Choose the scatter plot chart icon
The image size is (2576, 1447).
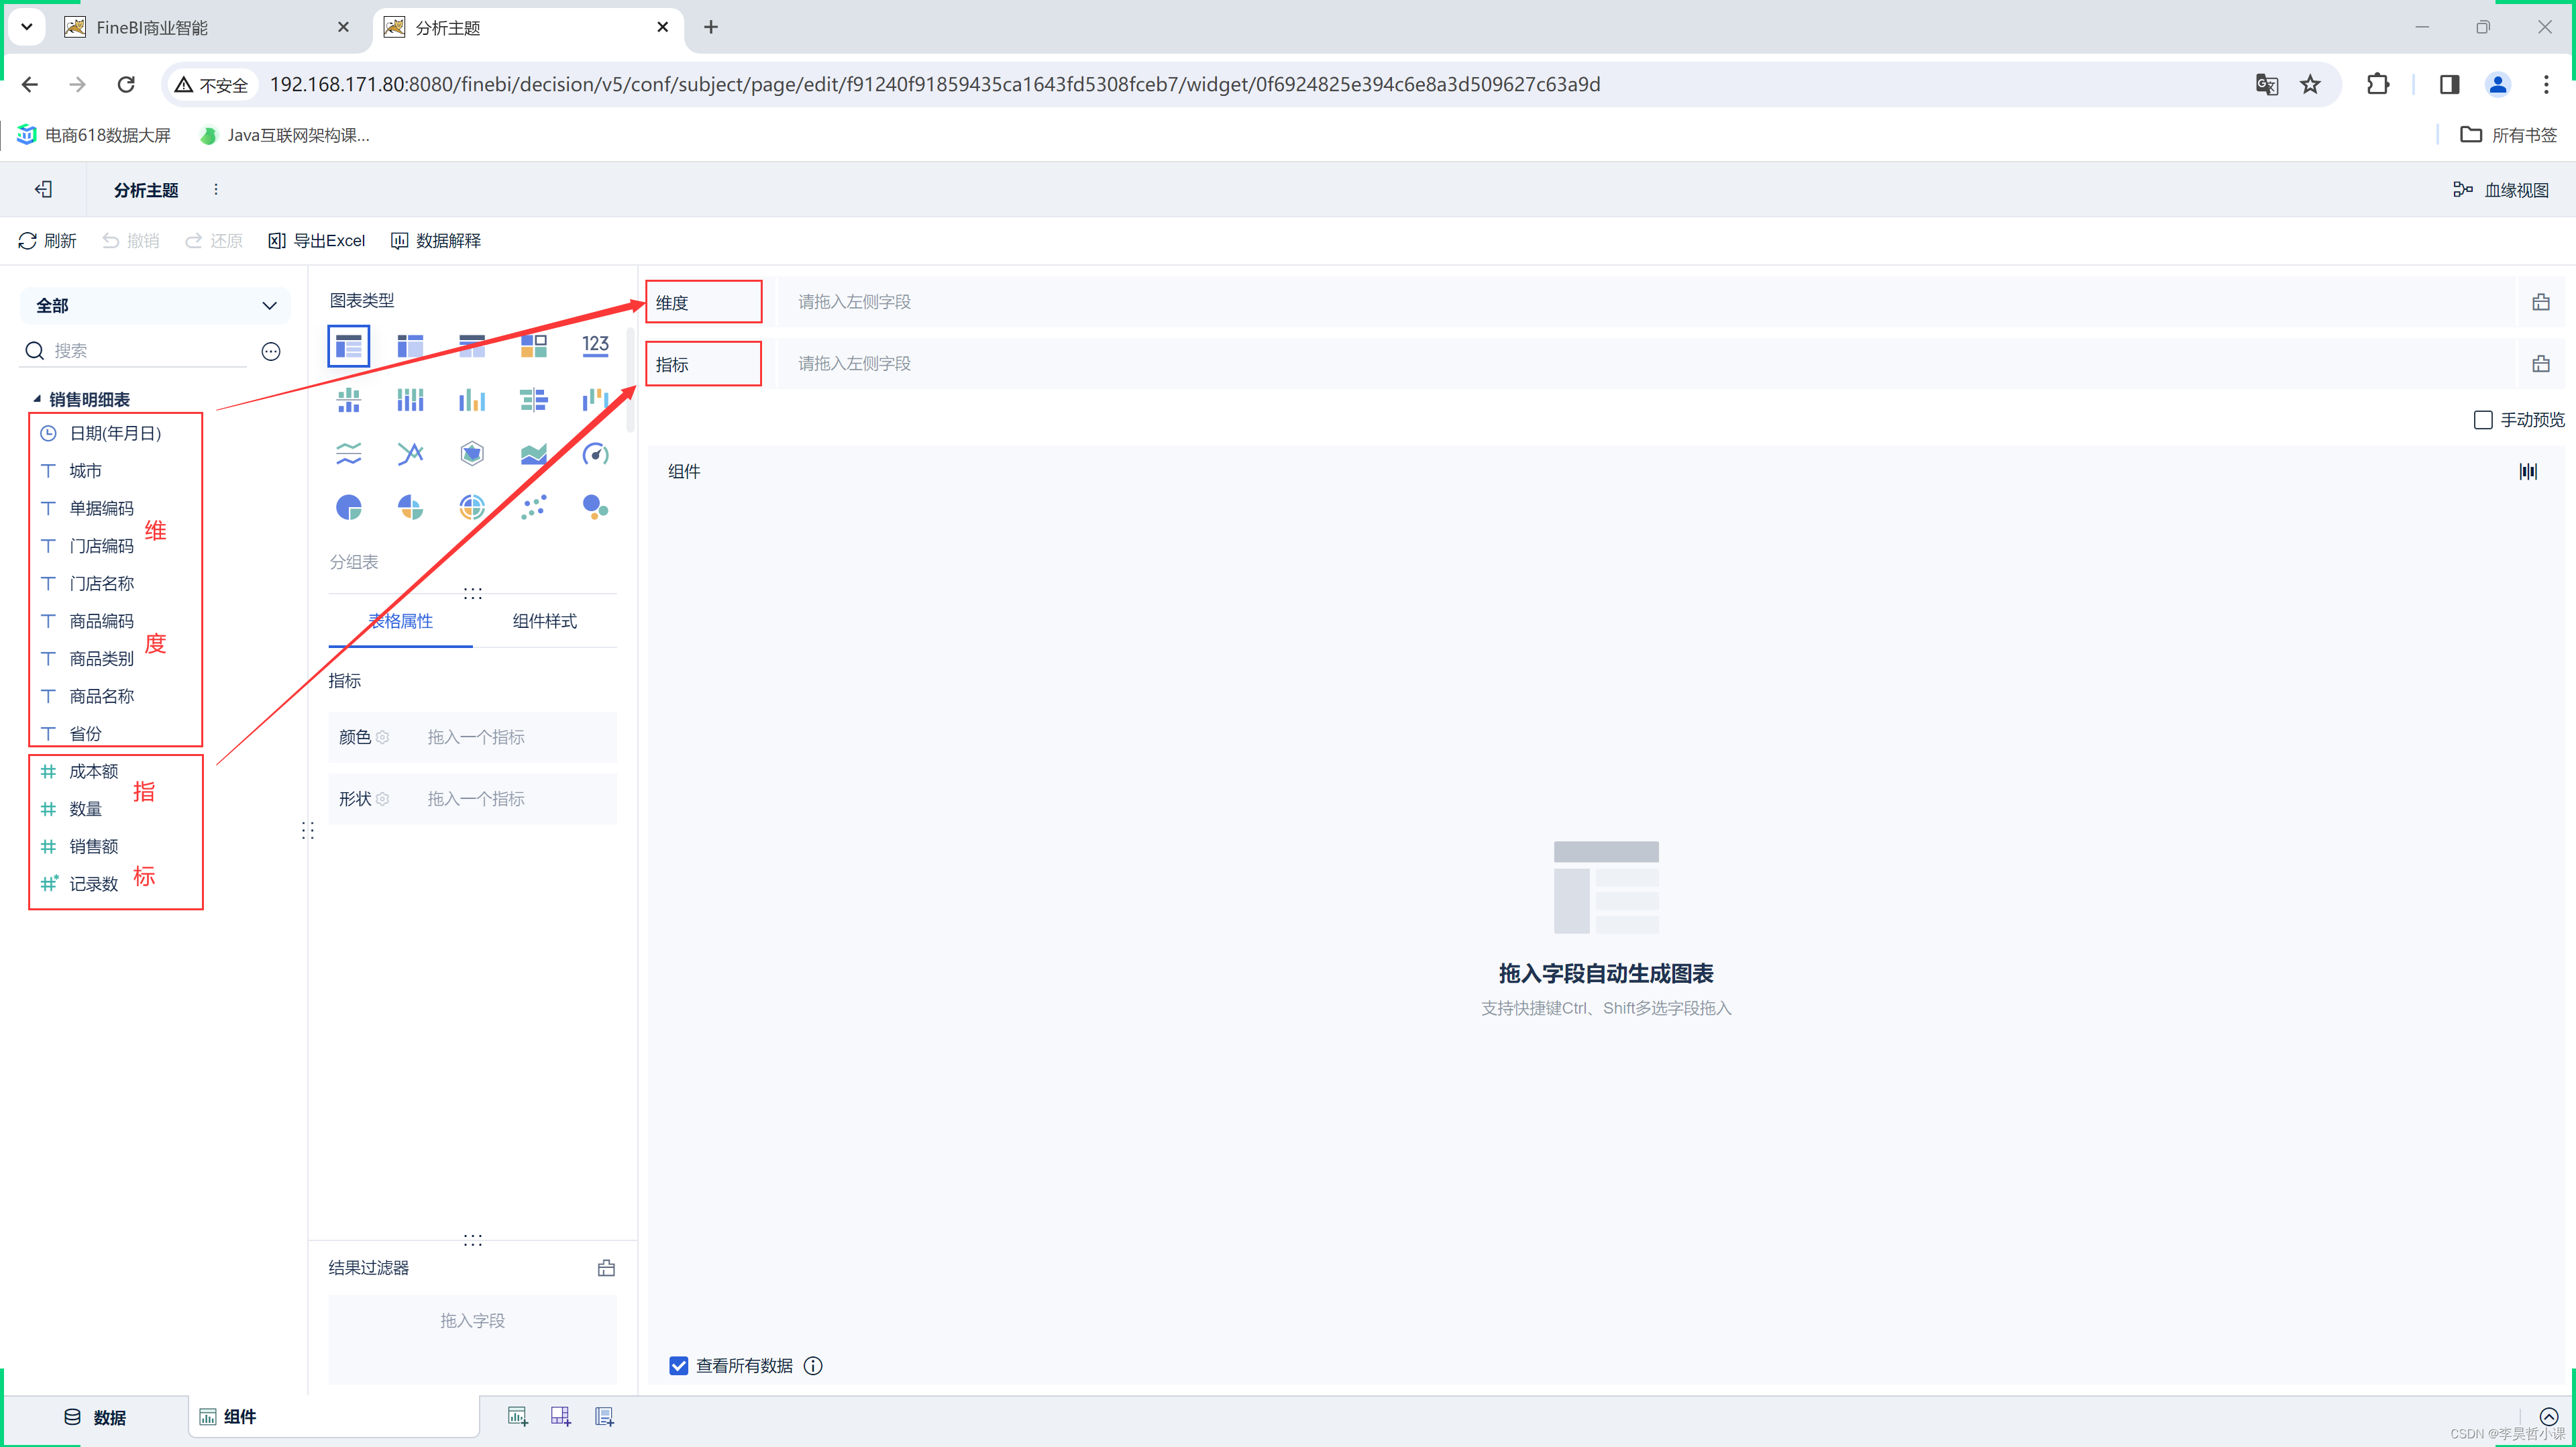pyautogui.click(x=534, y=507)
